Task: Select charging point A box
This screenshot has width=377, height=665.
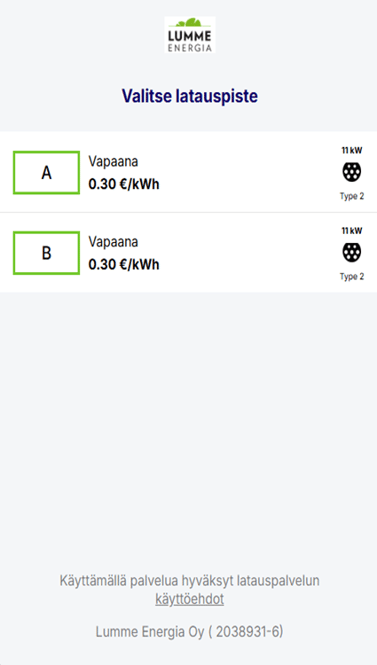Action: tap(47, 173)
